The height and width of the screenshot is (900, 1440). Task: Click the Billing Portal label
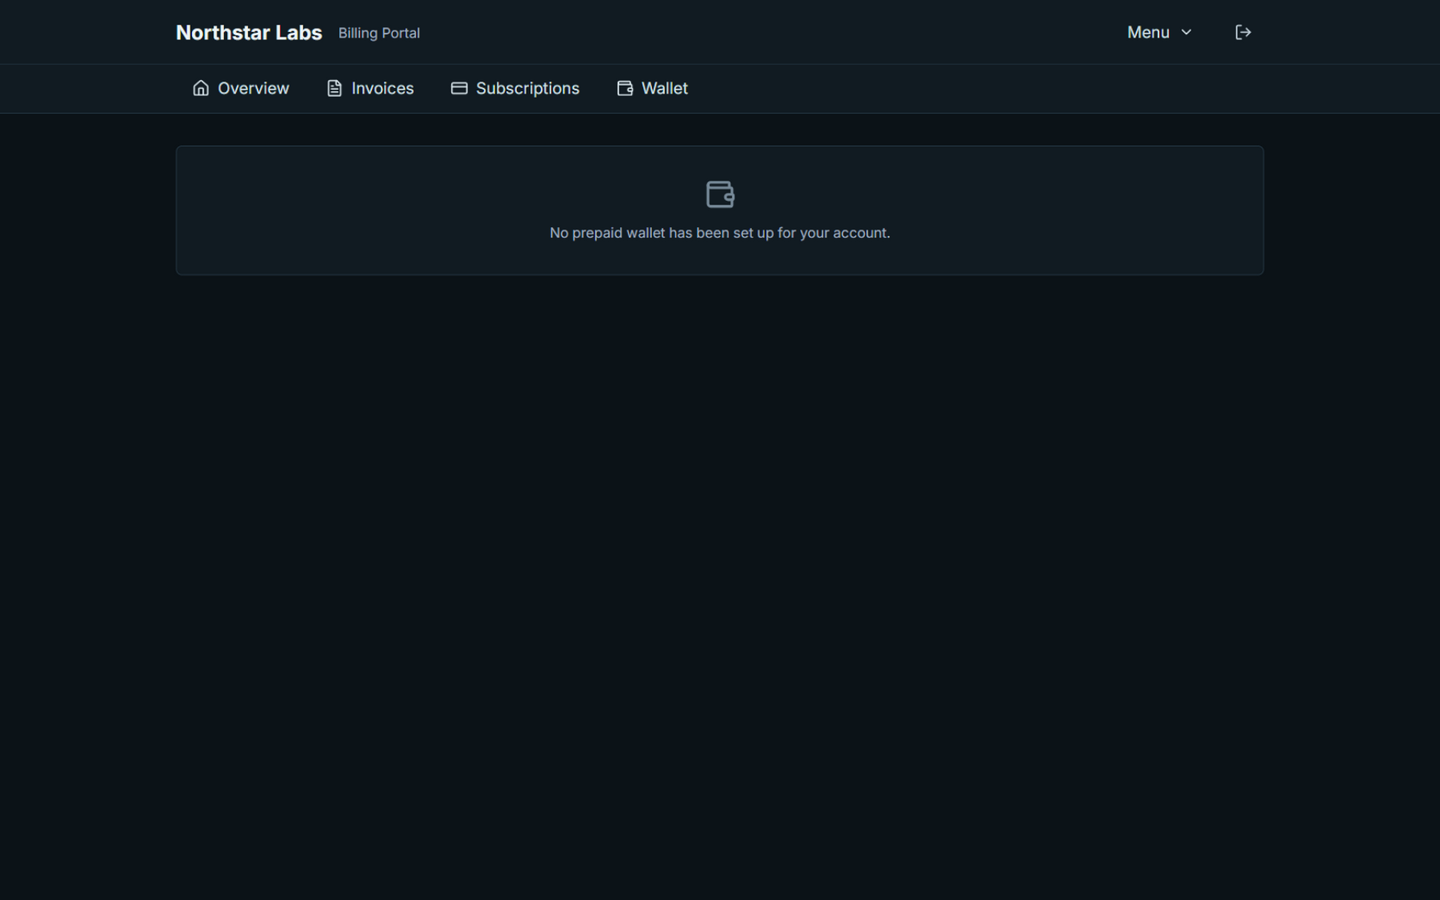[x=379, y=33]
